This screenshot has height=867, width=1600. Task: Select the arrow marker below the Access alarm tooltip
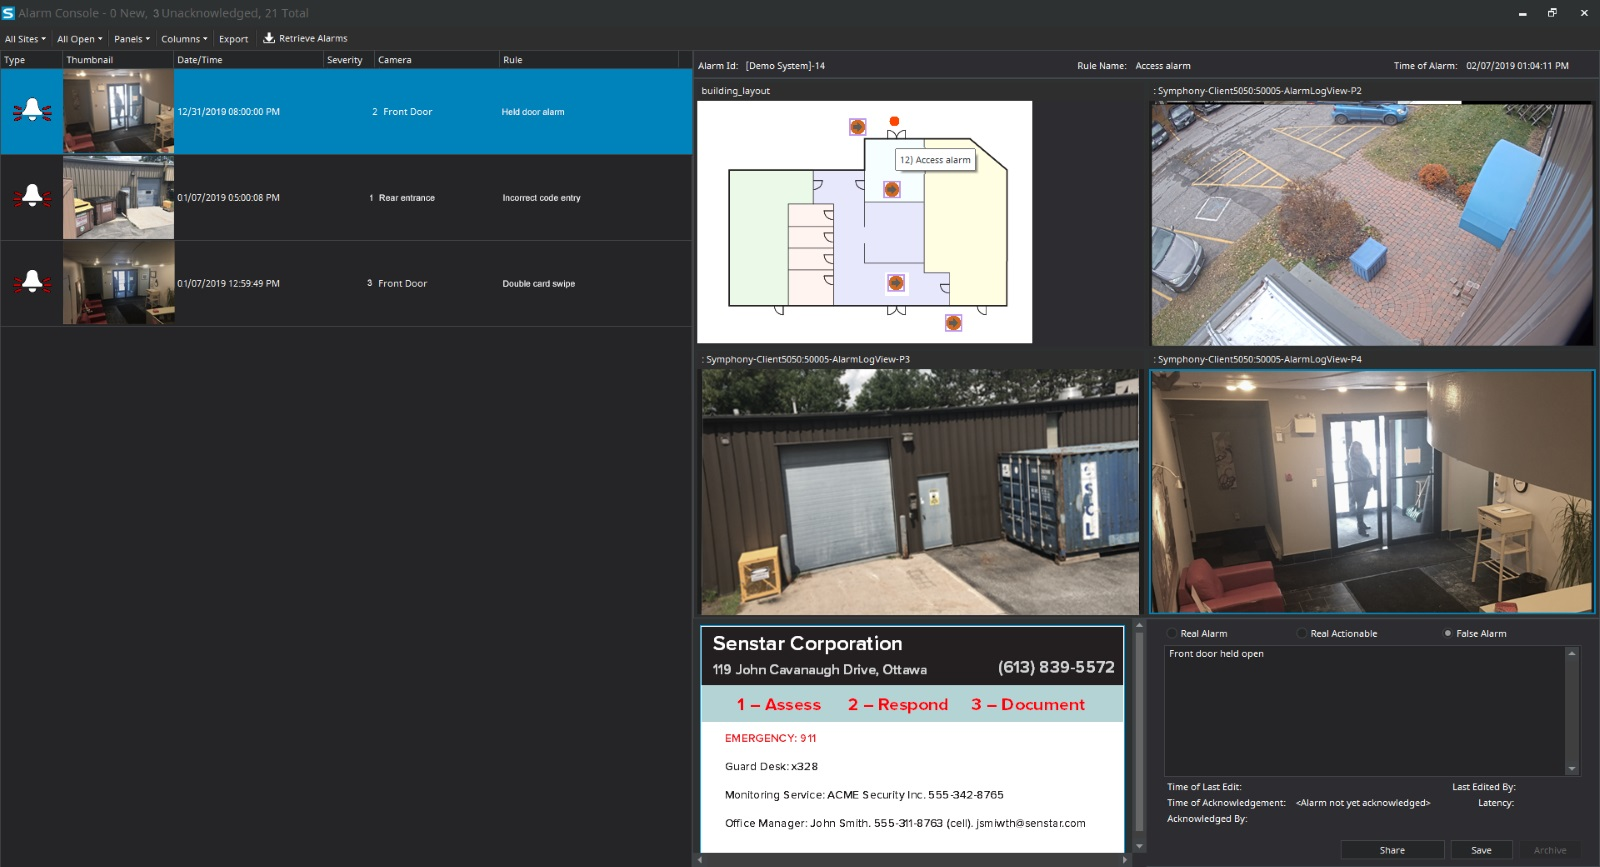[892, 189]
